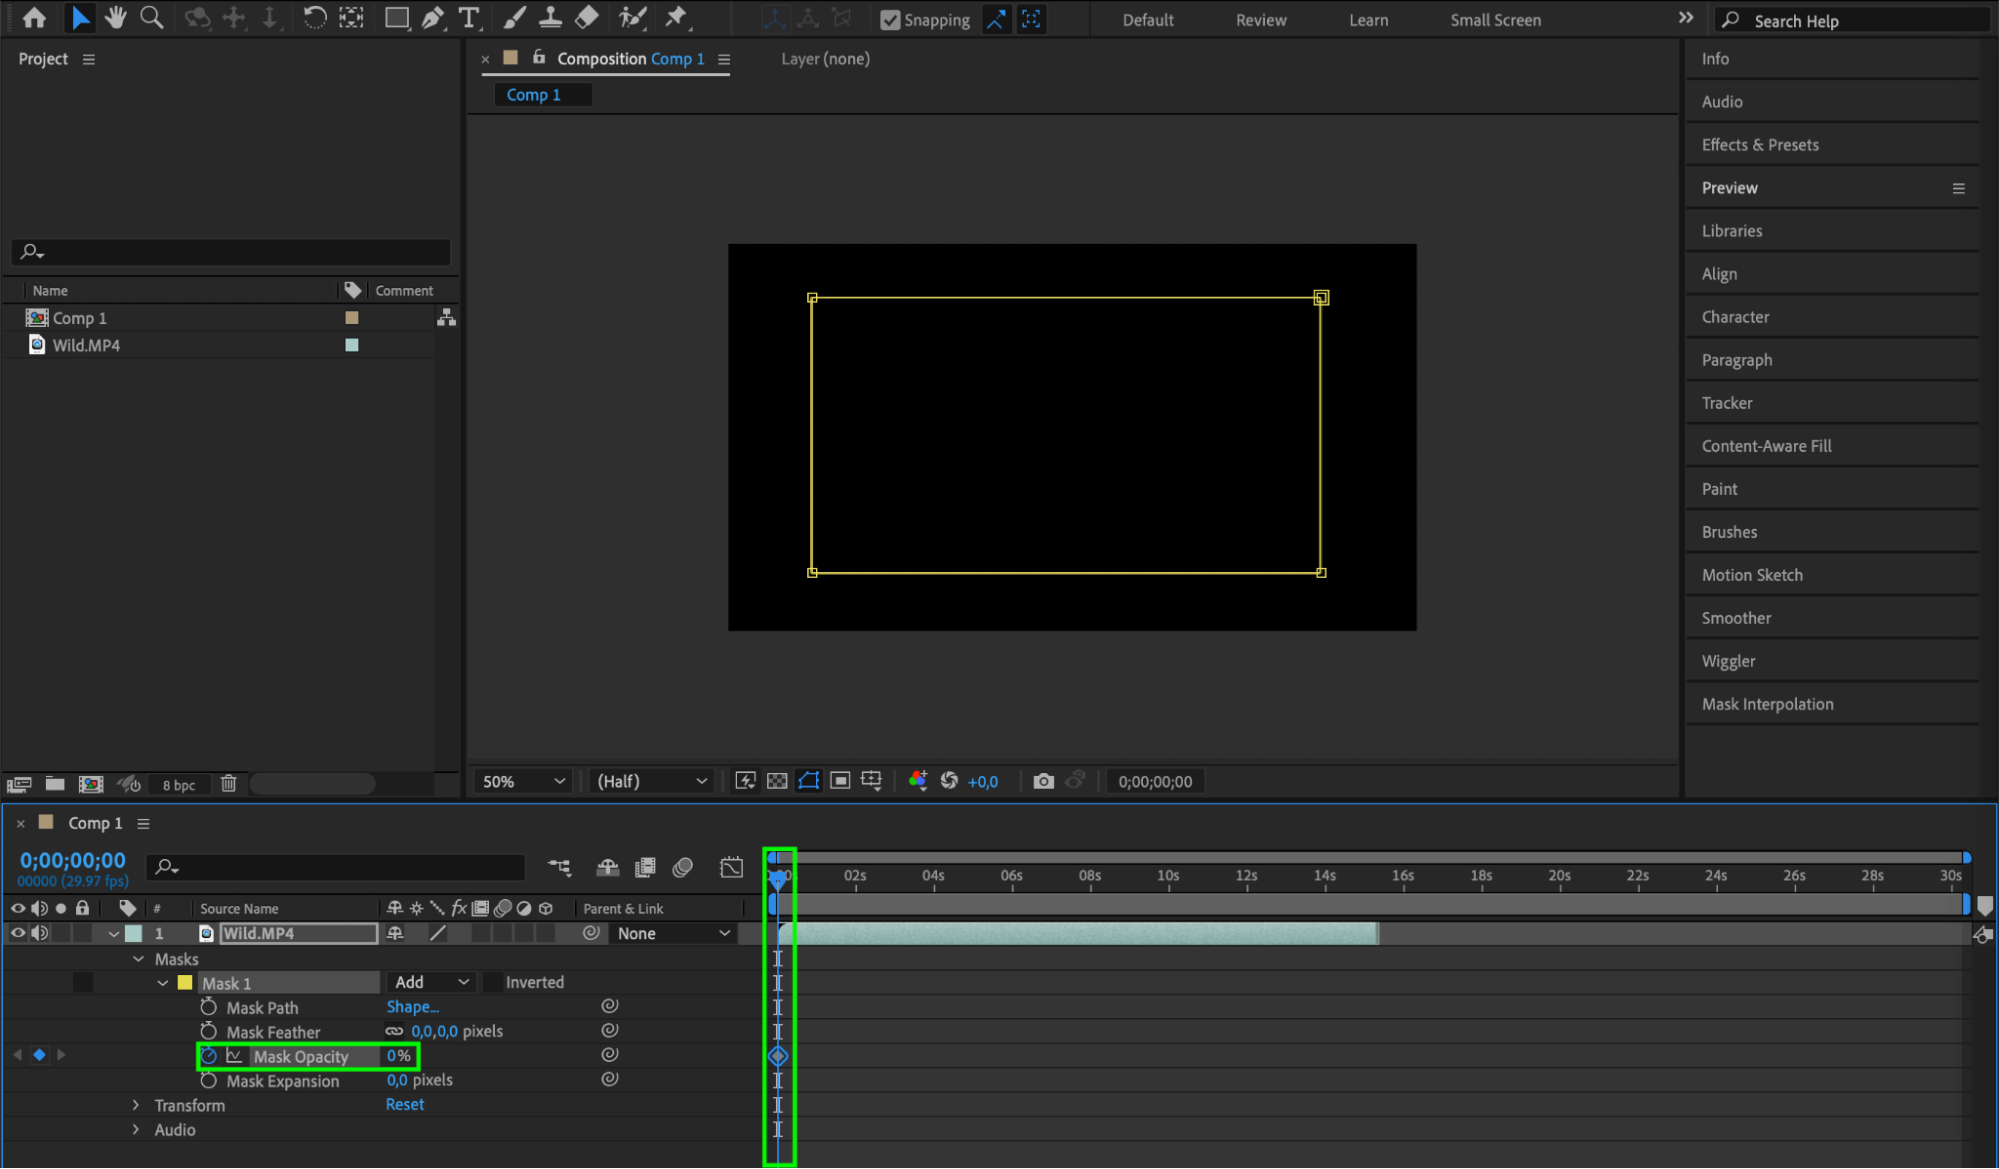Select the Puppet Pin tool
The width and height of the screenshot is (1999, 1169).
pos(677,17)
